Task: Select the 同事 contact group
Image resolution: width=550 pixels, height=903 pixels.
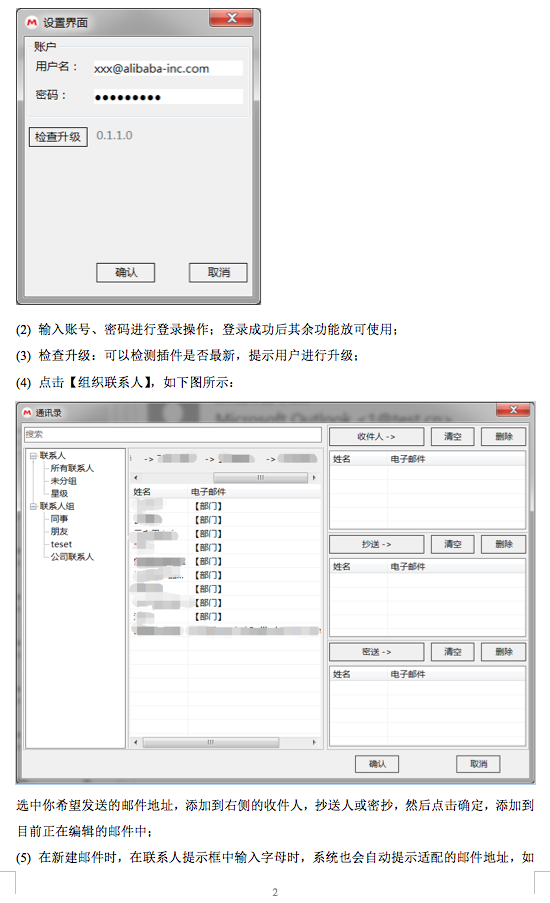Action: pos(59,519)
